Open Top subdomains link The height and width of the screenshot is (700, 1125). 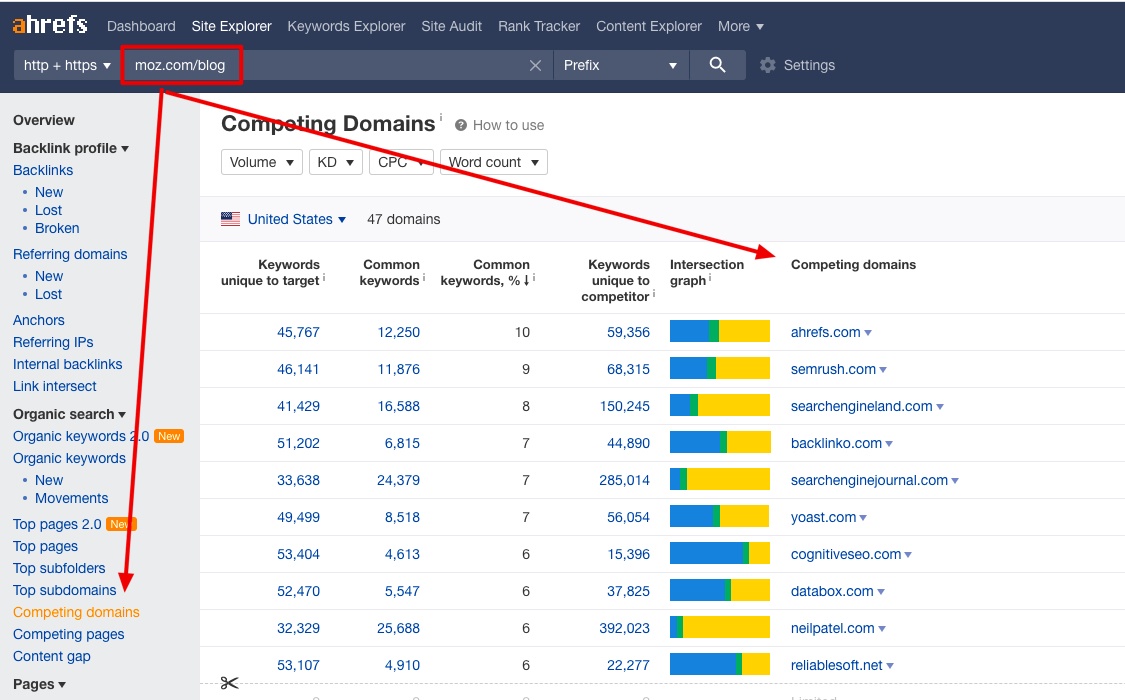pos(65,590)
